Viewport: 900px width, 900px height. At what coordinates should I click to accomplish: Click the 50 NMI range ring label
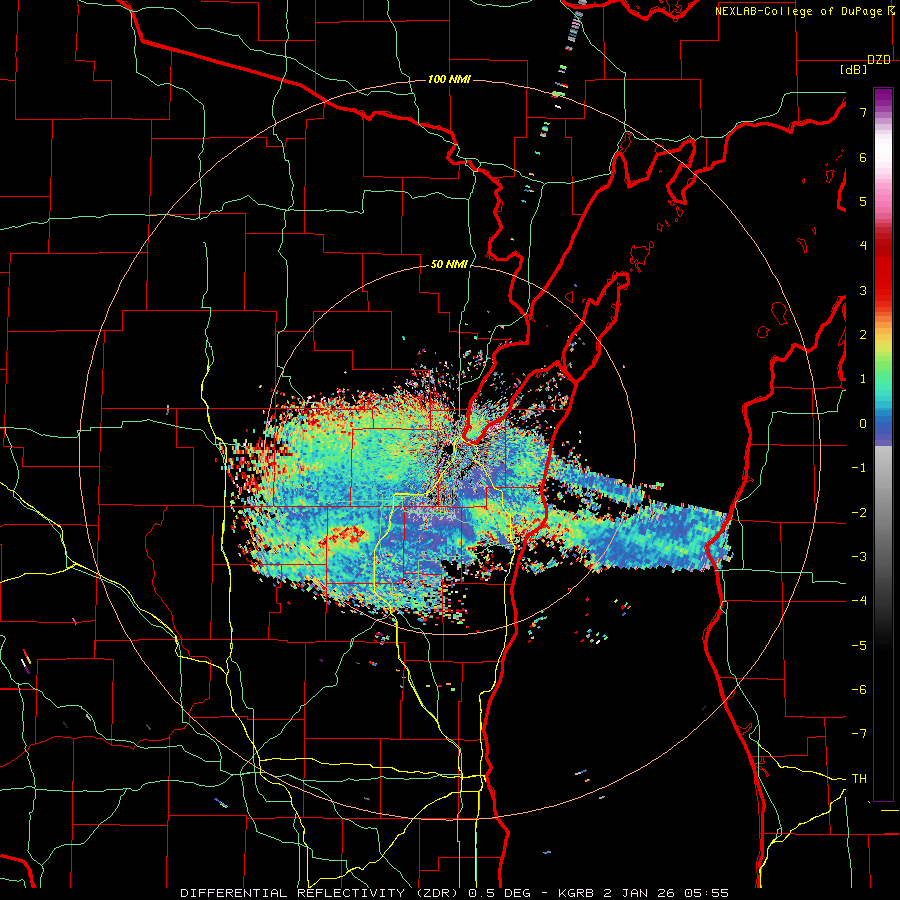tap(449, 265)
